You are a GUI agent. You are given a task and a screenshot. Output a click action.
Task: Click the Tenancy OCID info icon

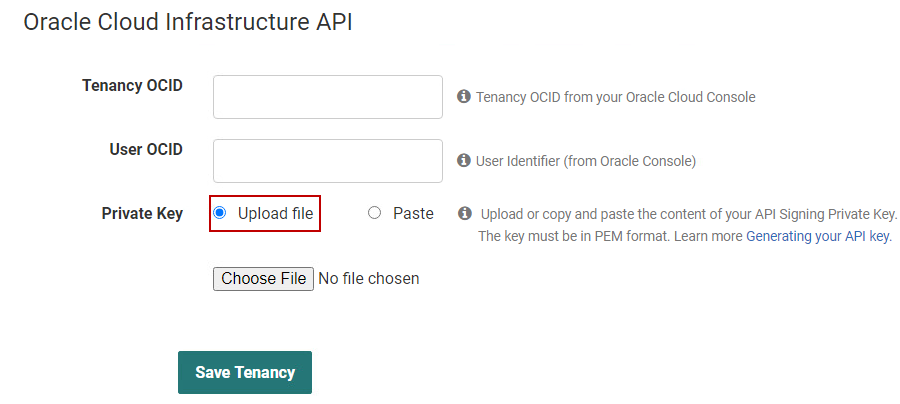click(x=464, y=96)
